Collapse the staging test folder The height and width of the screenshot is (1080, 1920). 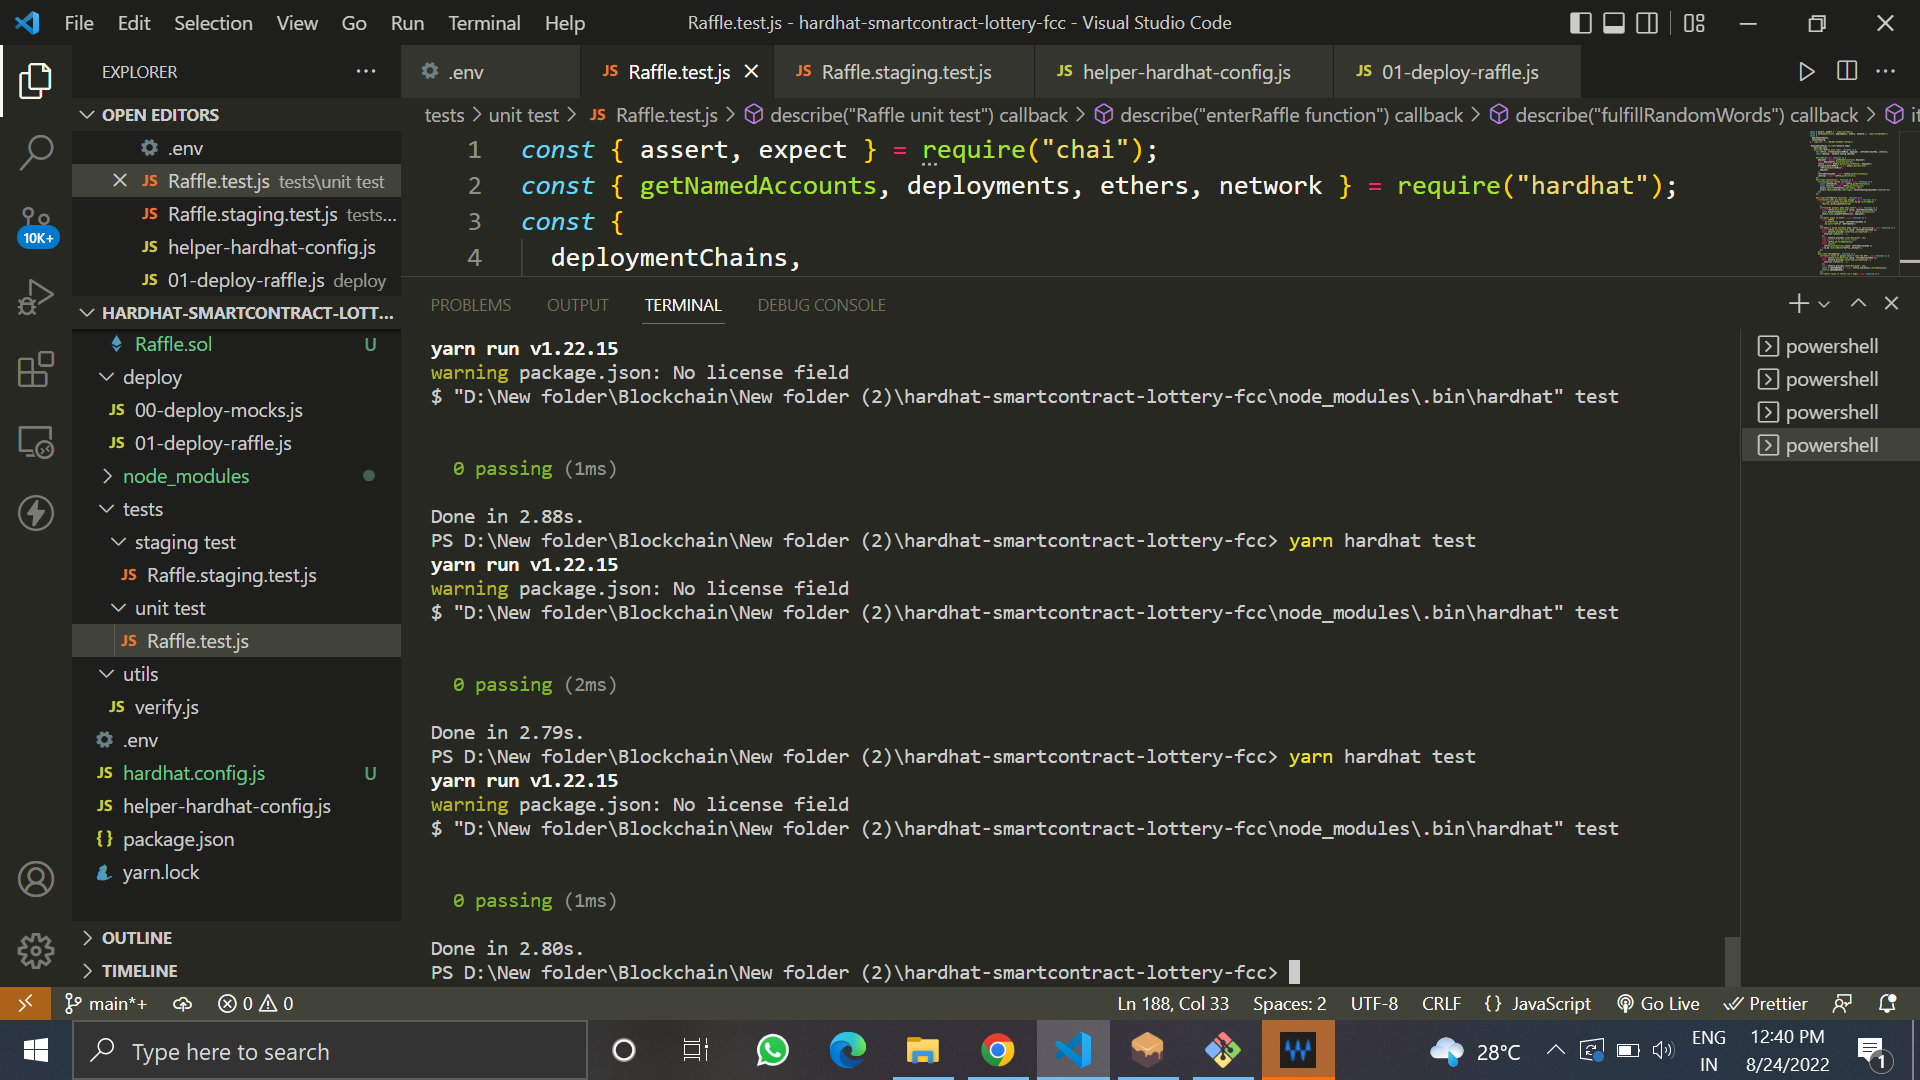(x=237, y=542)
